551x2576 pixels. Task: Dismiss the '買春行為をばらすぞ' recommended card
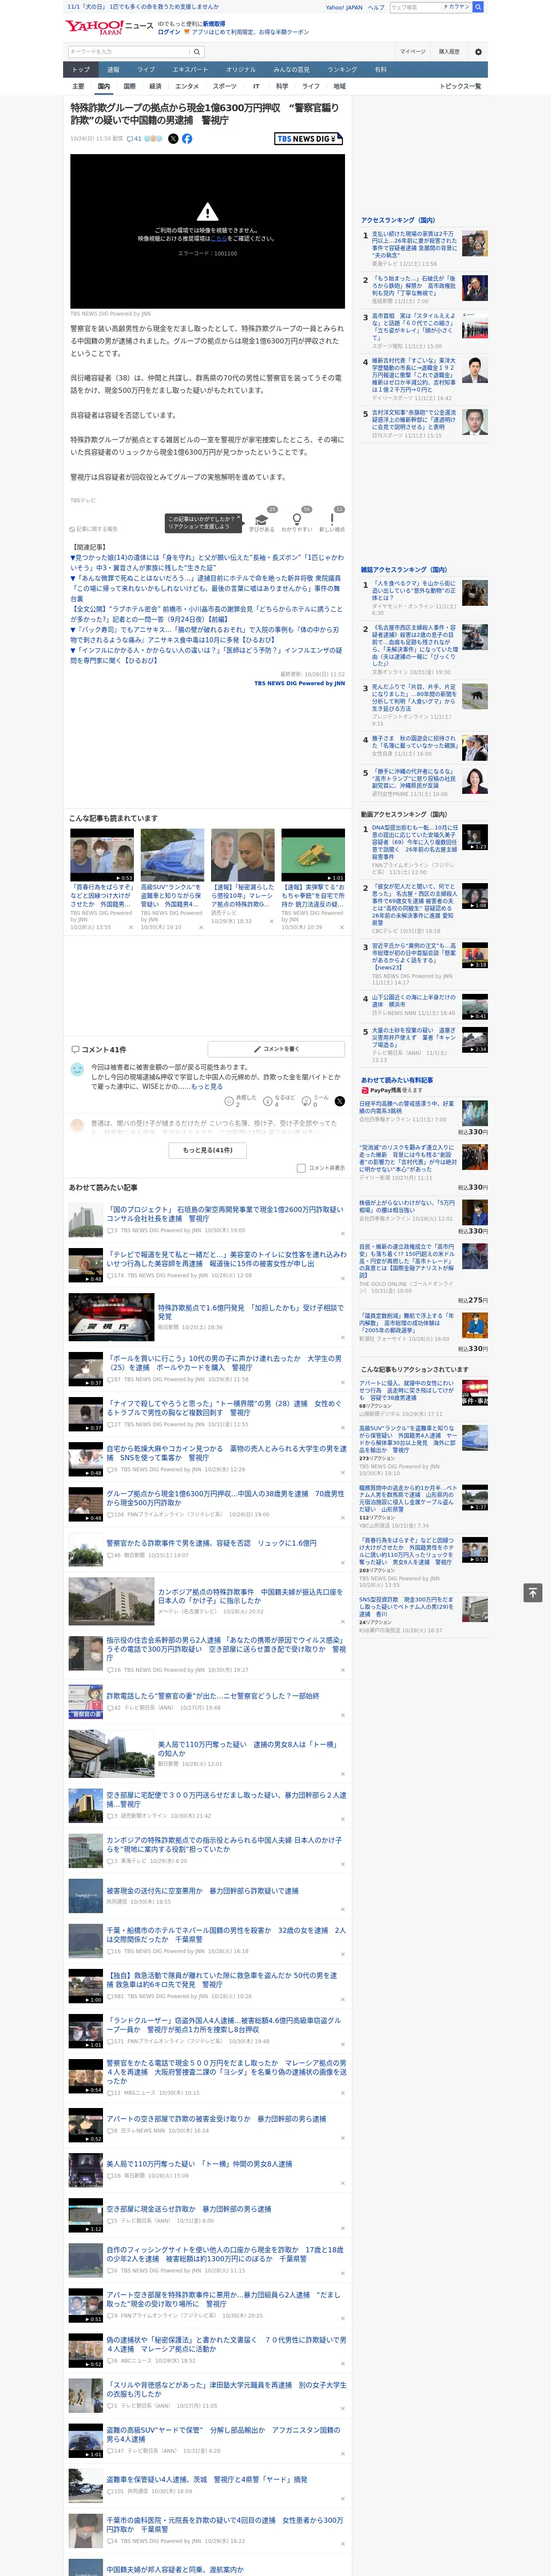coord(131,927)
